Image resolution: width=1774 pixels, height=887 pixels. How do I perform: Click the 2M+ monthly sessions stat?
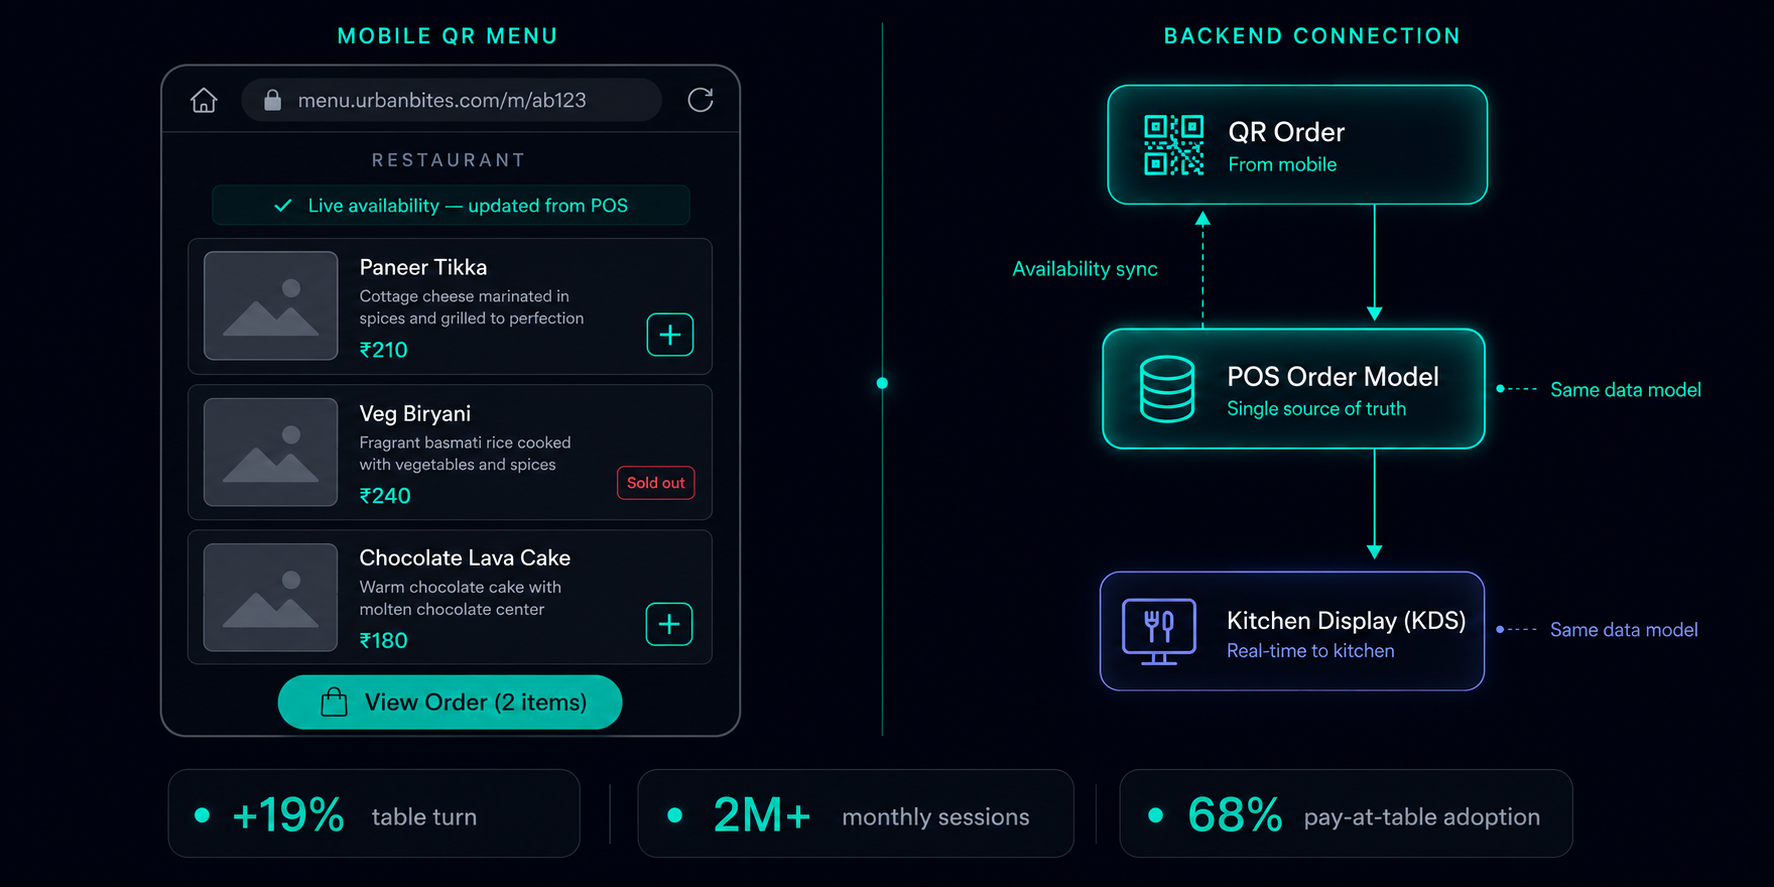click(856, 814)
